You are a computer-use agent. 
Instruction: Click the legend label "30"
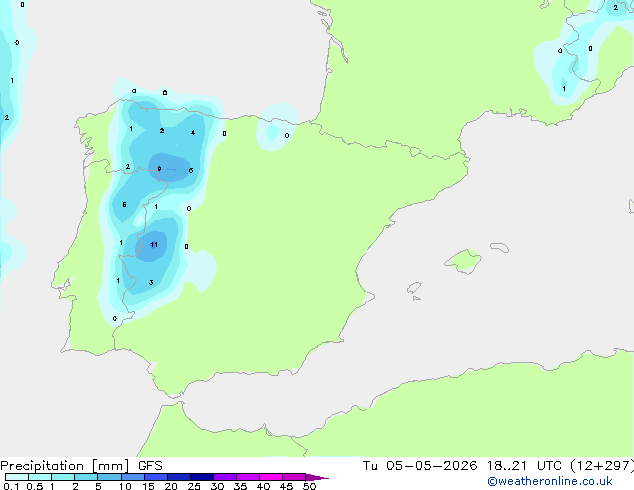point(217,486)
